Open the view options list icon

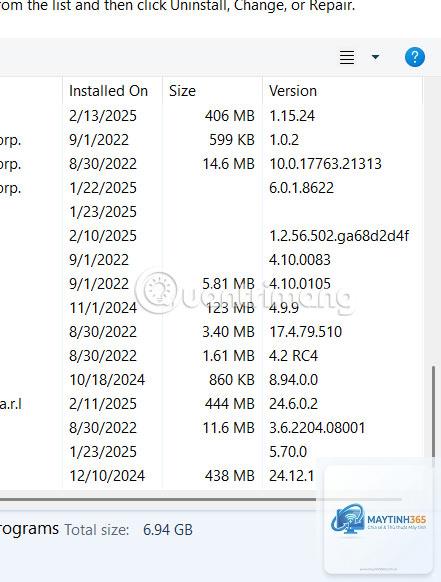(x=347, y=57)
